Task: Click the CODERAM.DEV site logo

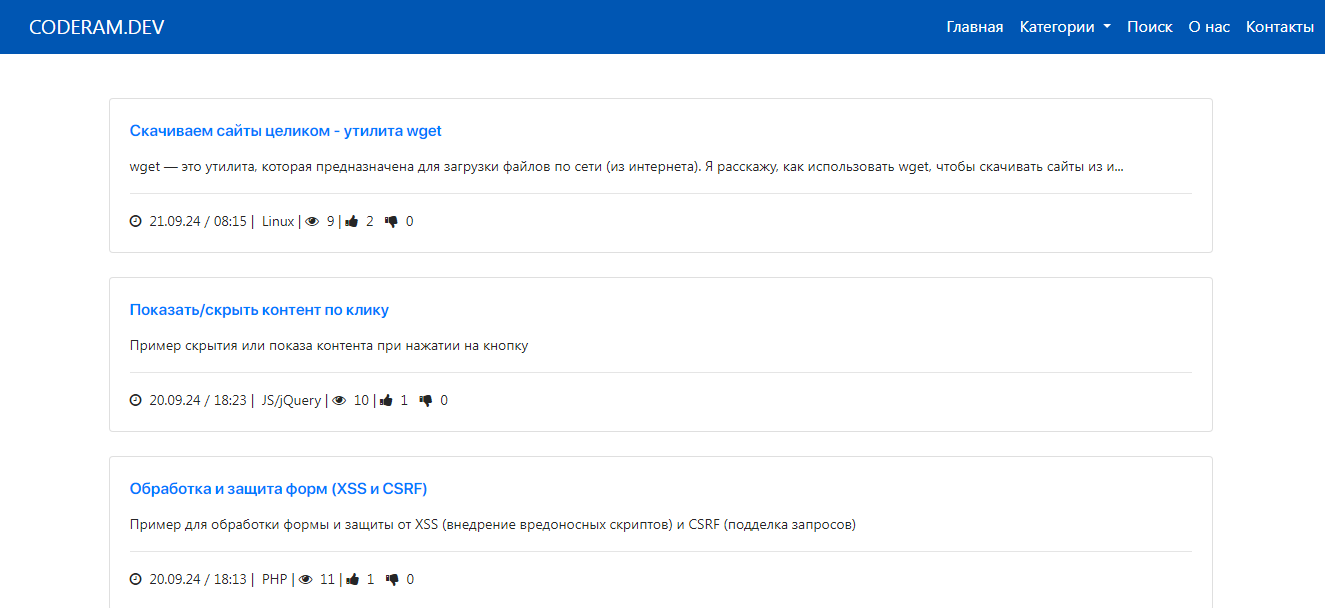Action: (x=97, y=27)
